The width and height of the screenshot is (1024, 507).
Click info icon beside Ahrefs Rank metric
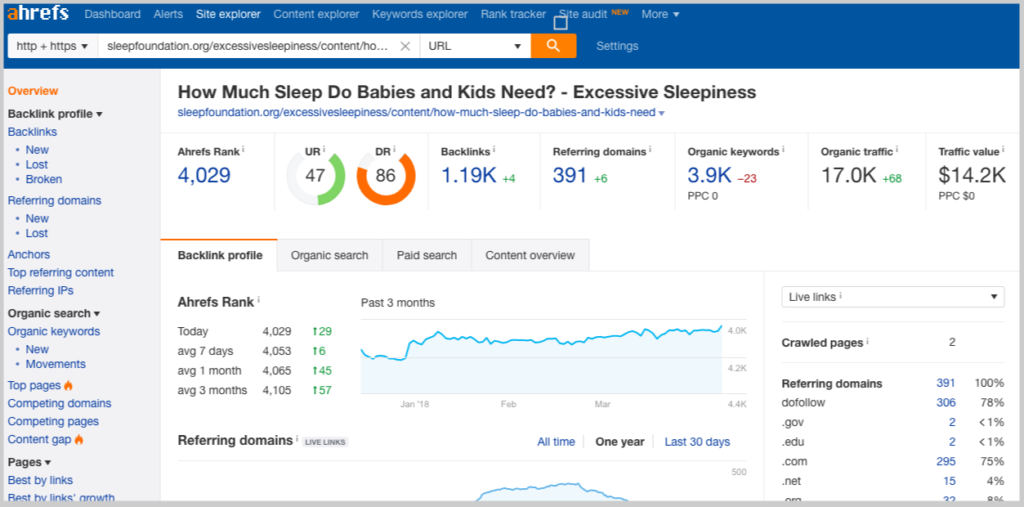click(x=243, y=151)
